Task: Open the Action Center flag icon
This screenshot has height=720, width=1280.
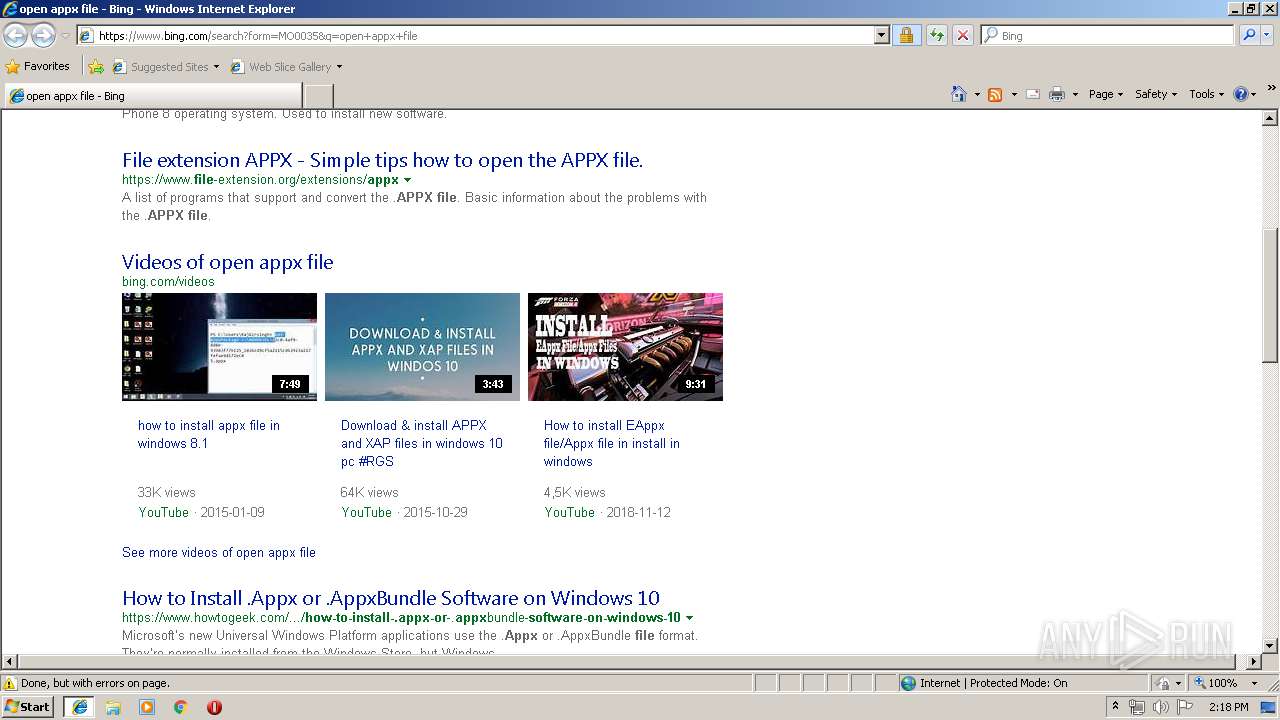Action: 1184,707
